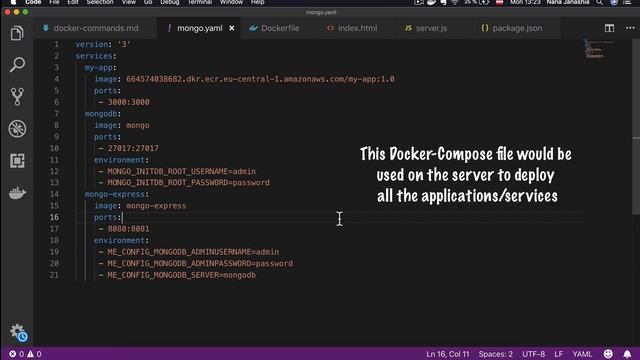Screen dimensions: 640x360
Task: Click '8080:8081' port mapping text
Action: pyautogui.click(x=128, y=229)
